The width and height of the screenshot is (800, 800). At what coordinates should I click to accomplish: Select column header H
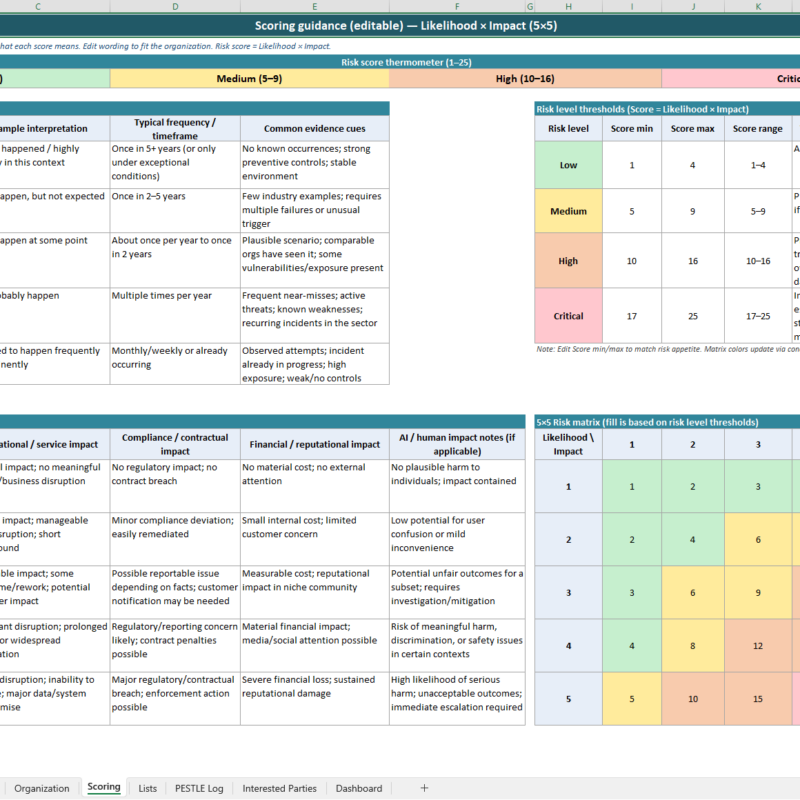[568, 6]
